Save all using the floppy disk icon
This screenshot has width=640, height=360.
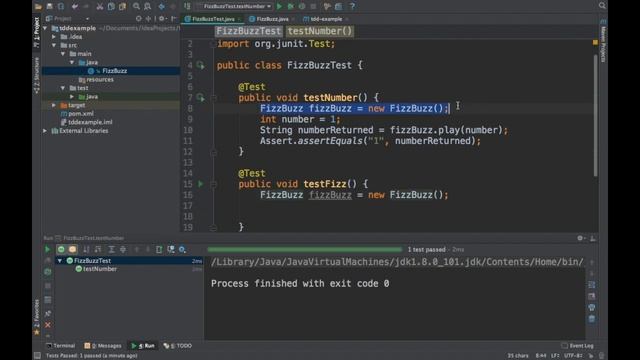click(49, 6)
